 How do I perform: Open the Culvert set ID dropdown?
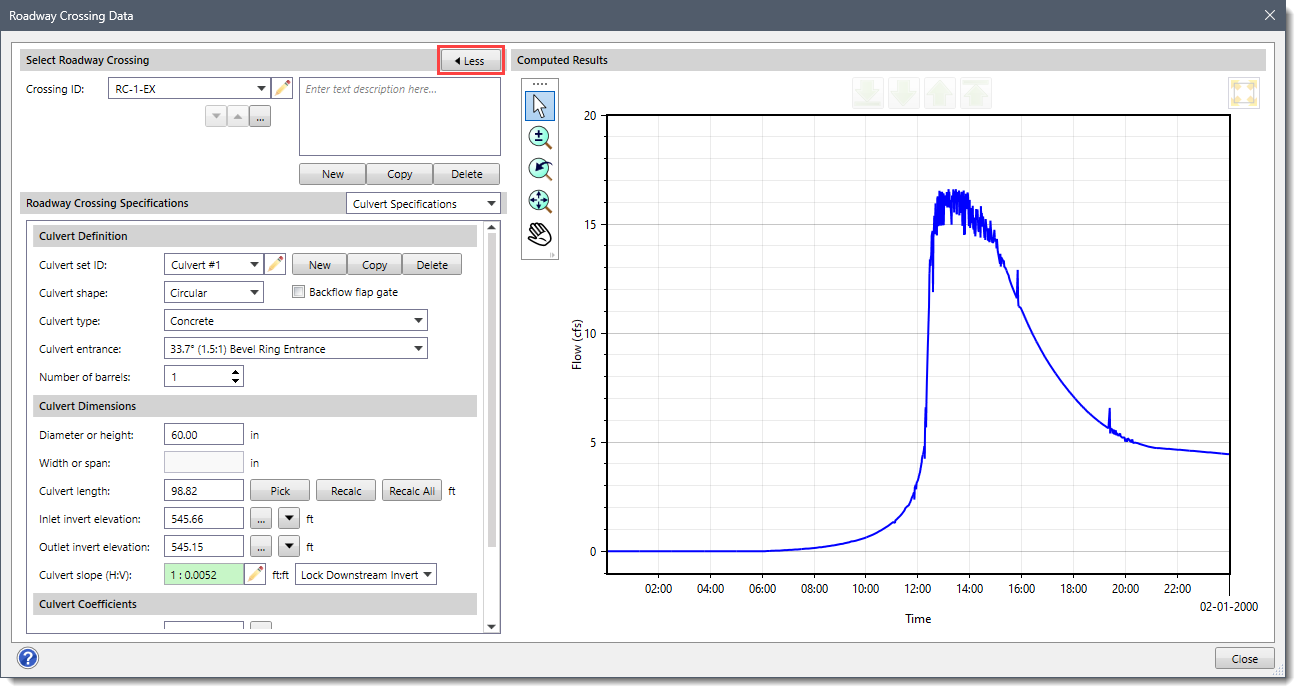(x=253, y=265)
